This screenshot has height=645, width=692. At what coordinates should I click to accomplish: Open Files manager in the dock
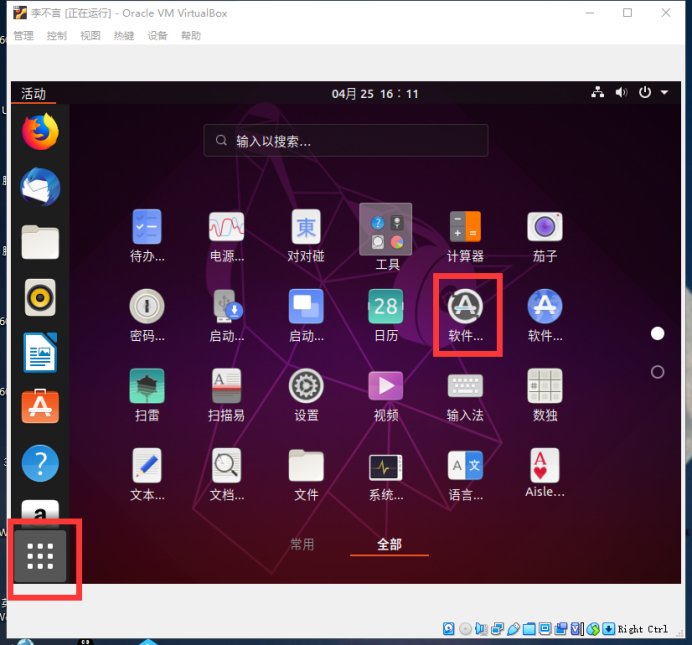click(x=40, y=242)
